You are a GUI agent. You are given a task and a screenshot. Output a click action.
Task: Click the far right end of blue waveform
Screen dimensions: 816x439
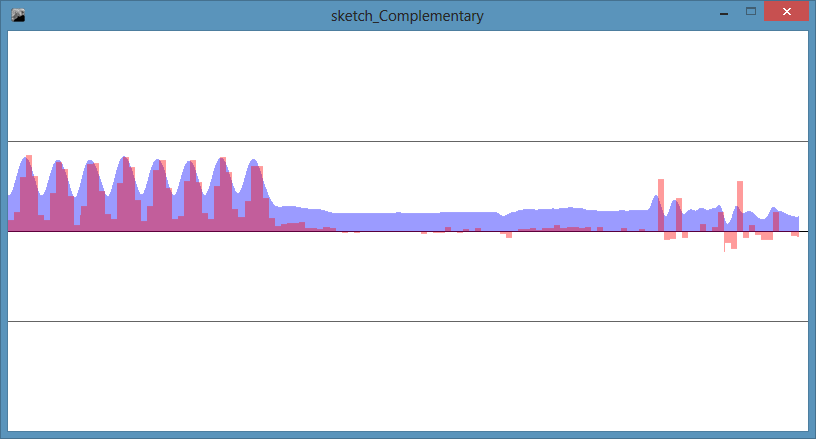pyautogui.click(x=795, y=222)
